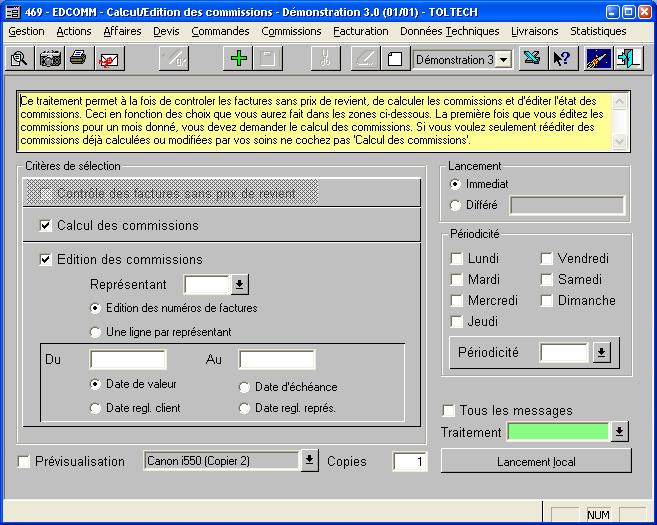Click the Du start date field
The height and width of the screenshot is (525, 657).
coord(128,359)
